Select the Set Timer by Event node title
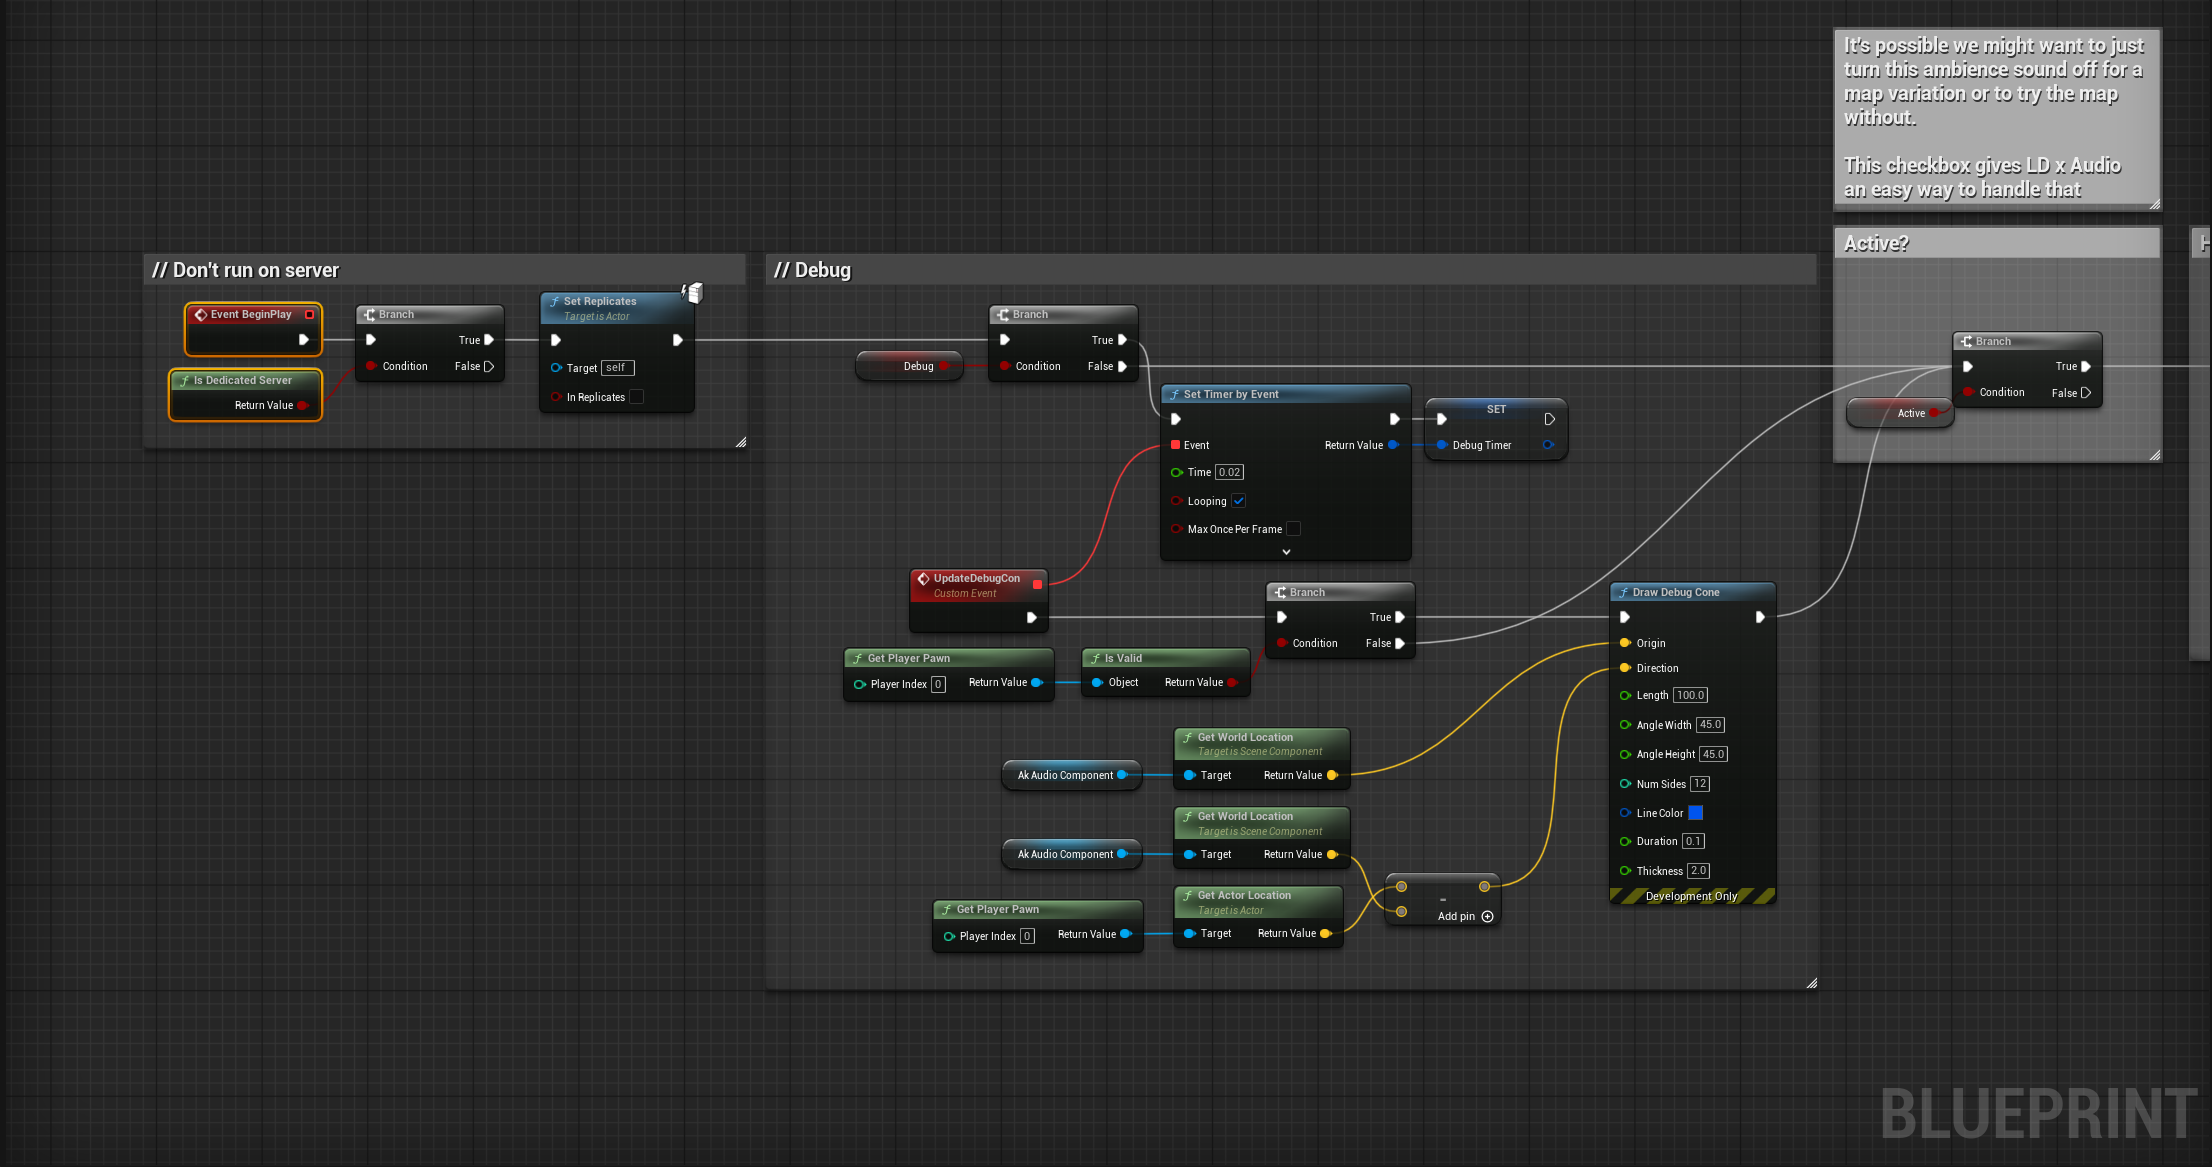Screen dimensions: 2212x1167 tap(1231, 394)
